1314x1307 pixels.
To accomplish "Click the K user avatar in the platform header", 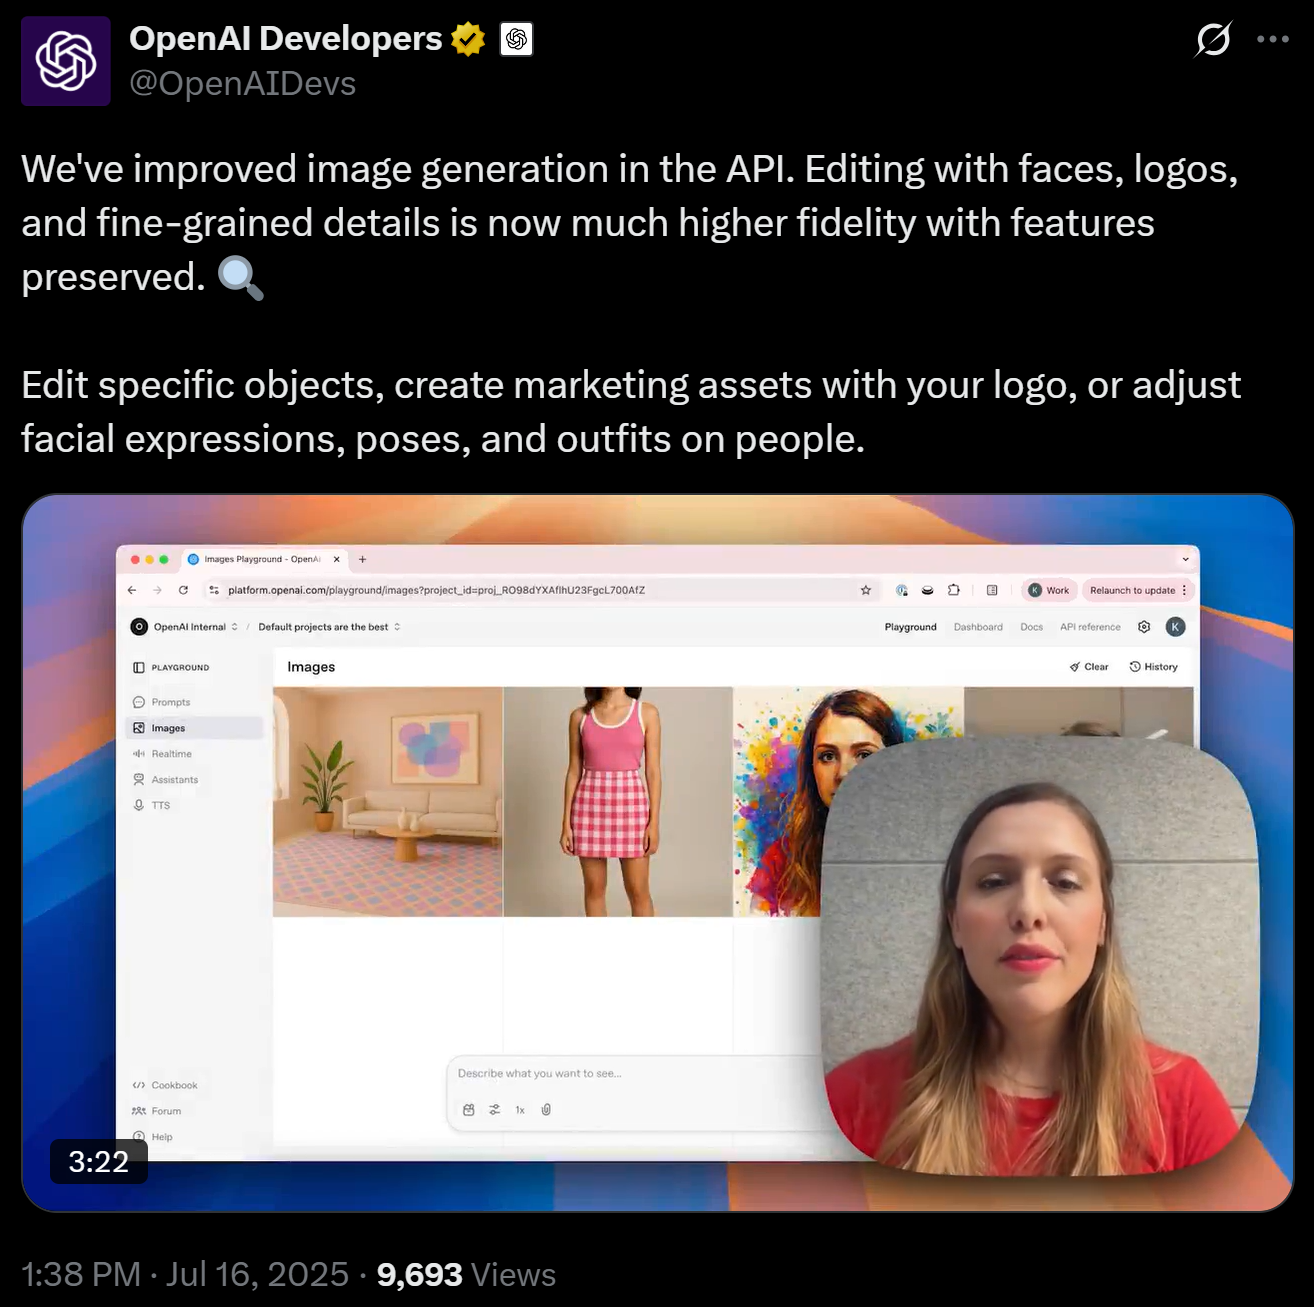I will tap(1176, 627).
